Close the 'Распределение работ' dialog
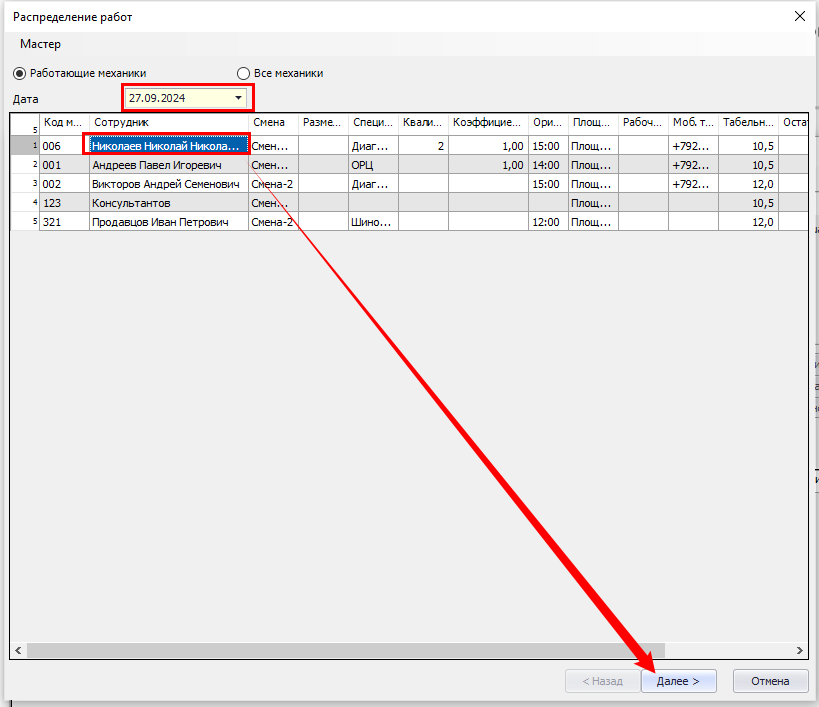 pyautogui.click(x=799, y=16)
